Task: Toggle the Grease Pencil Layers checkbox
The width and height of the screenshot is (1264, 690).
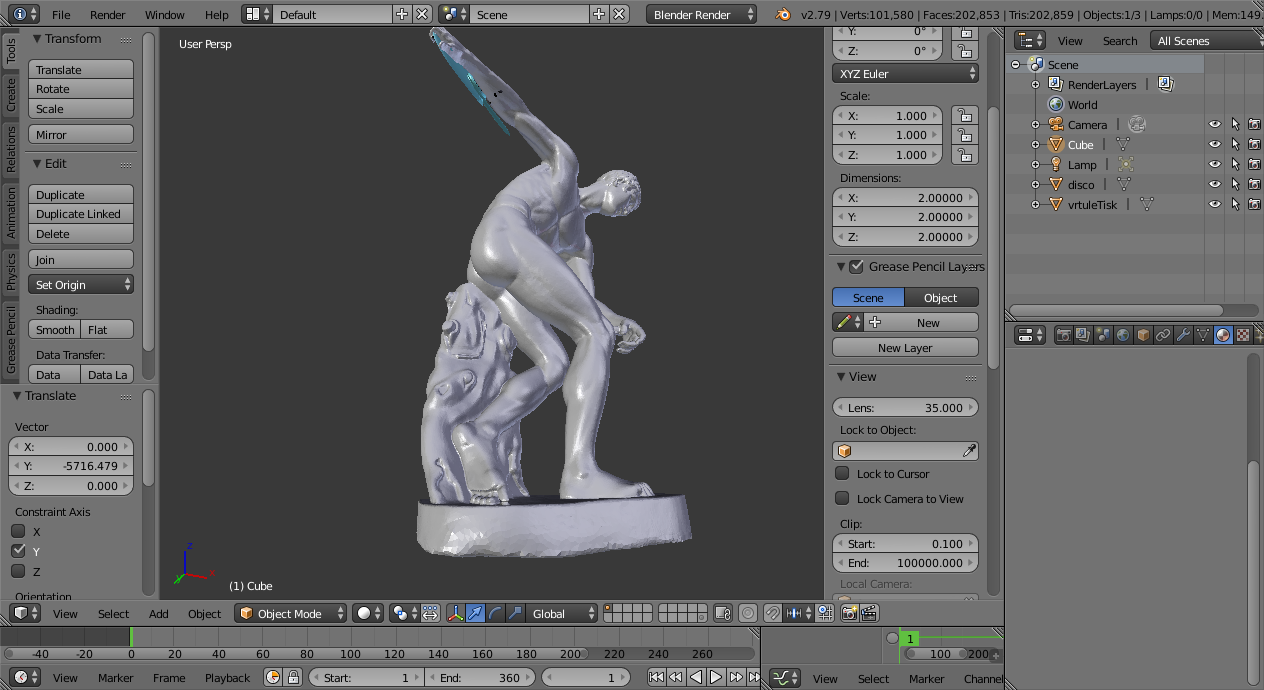Action: 856,266
